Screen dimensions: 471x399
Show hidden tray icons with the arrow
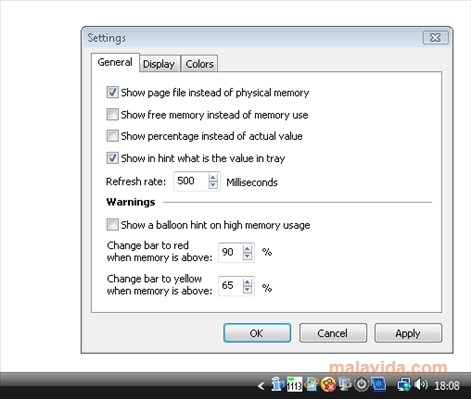(261, 386)
